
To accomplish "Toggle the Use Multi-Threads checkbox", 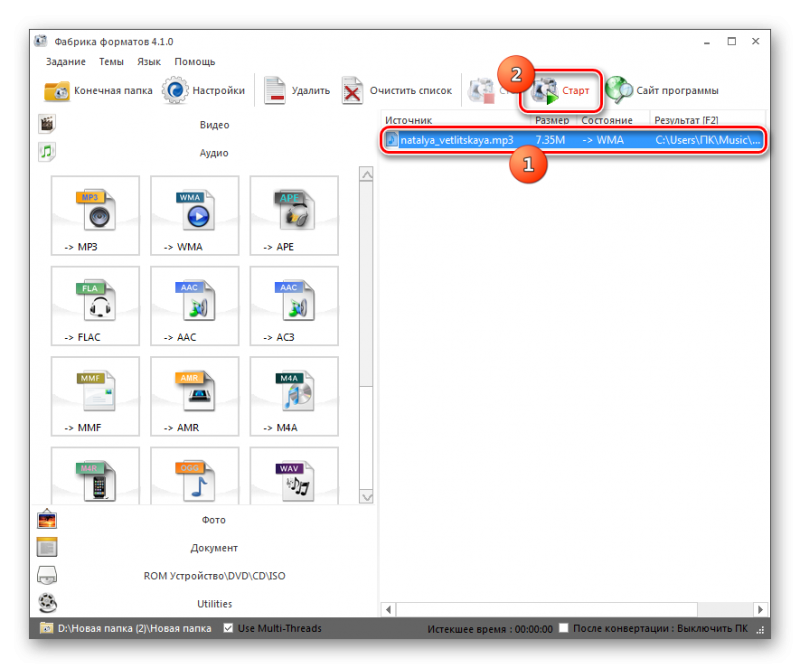I will point(229,628).
